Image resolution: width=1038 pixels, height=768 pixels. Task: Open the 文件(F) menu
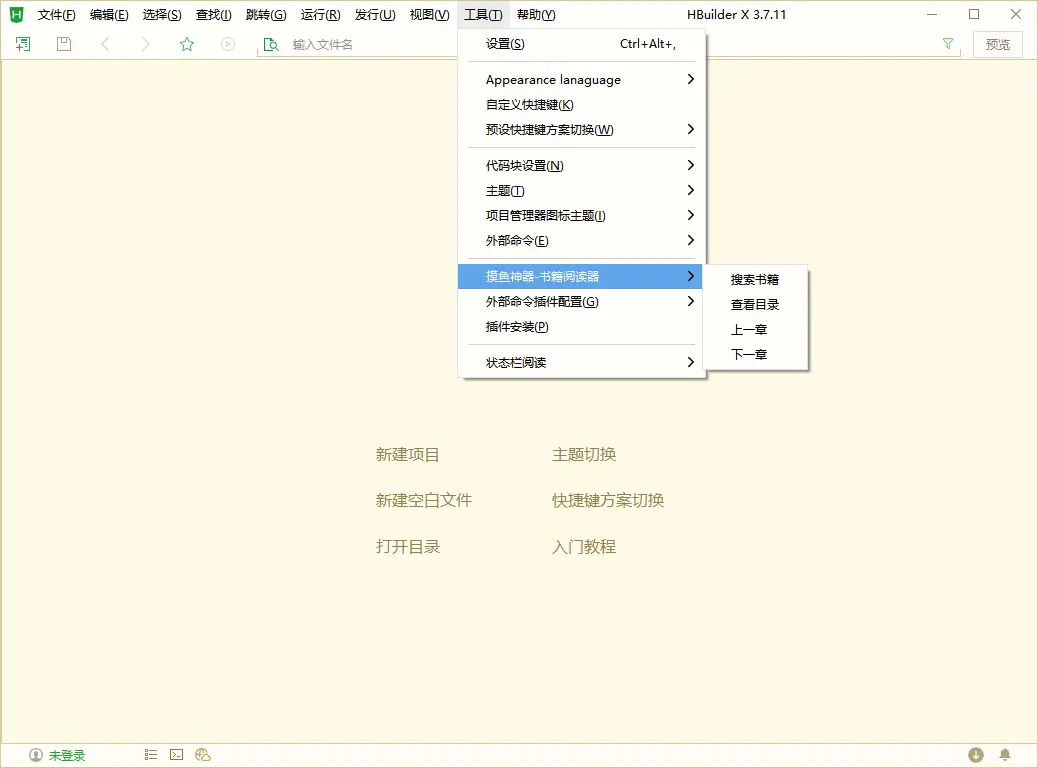[56, 15]
